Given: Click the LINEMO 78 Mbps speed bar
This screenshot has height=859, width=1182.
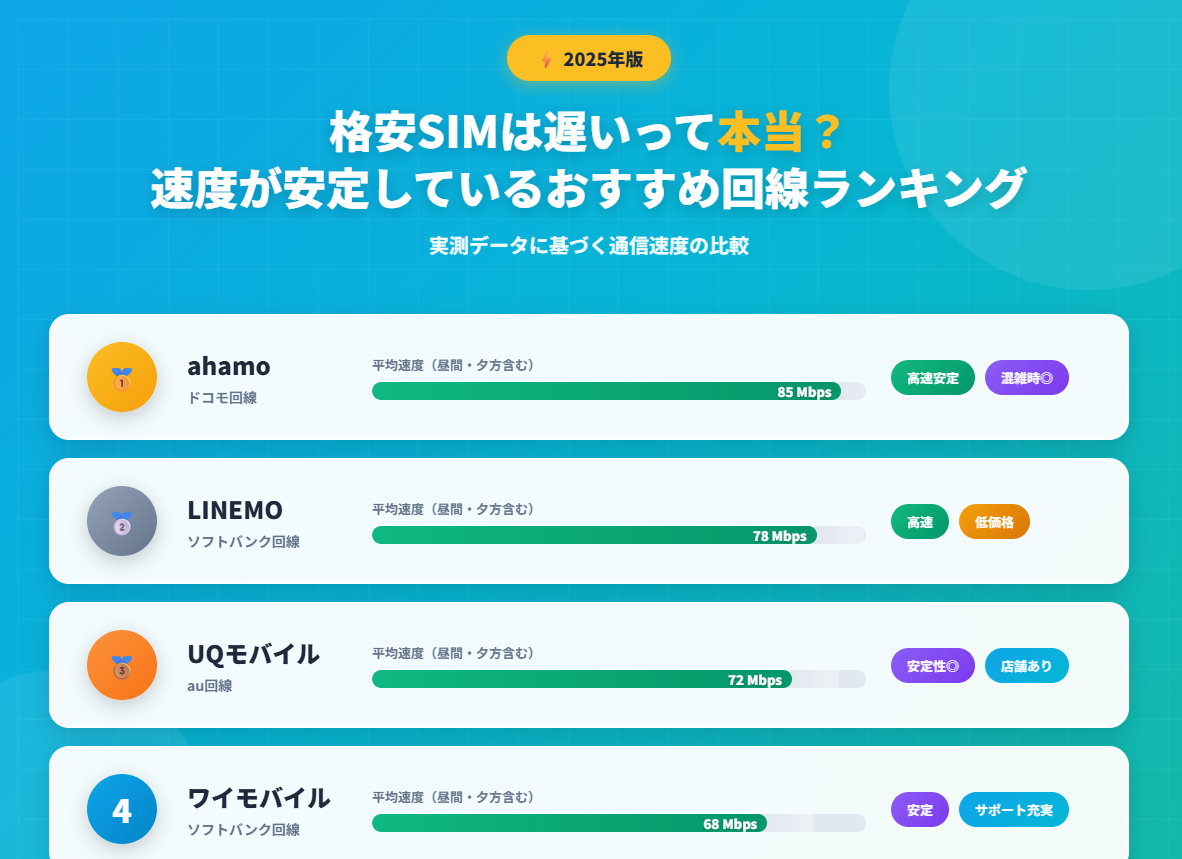Looking at the screenshot, I should [x=594, y=535].
